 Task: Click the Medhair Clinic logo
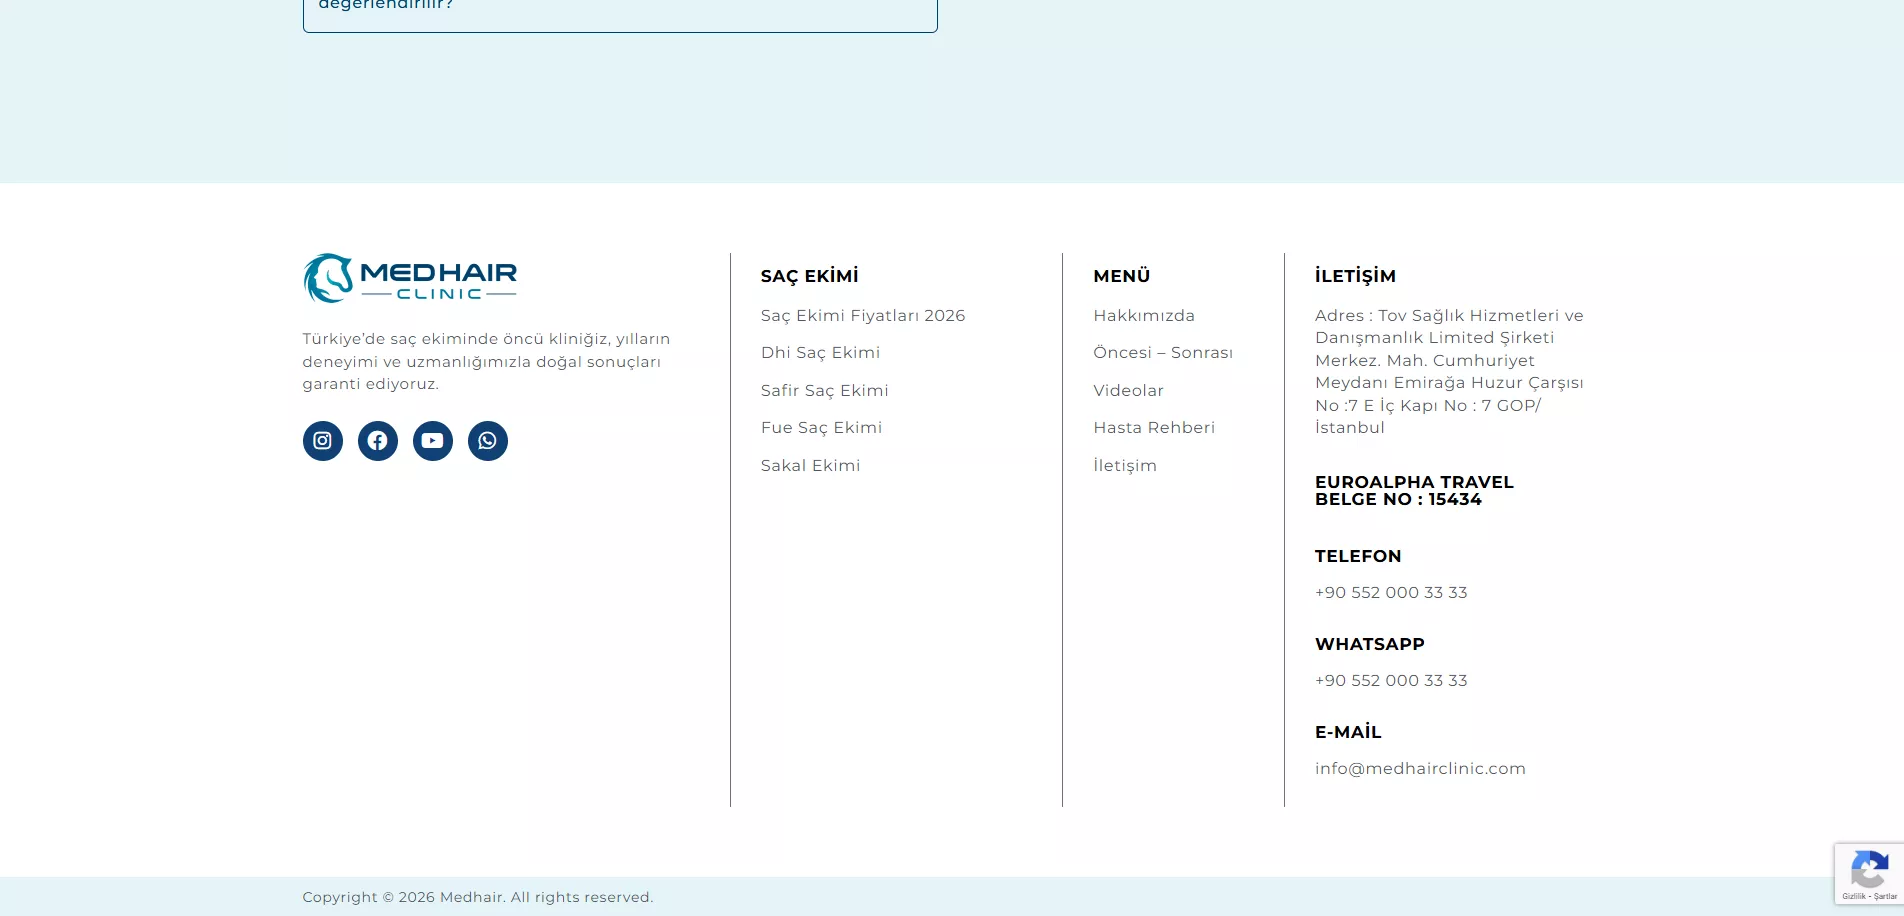tap(410, 278)
